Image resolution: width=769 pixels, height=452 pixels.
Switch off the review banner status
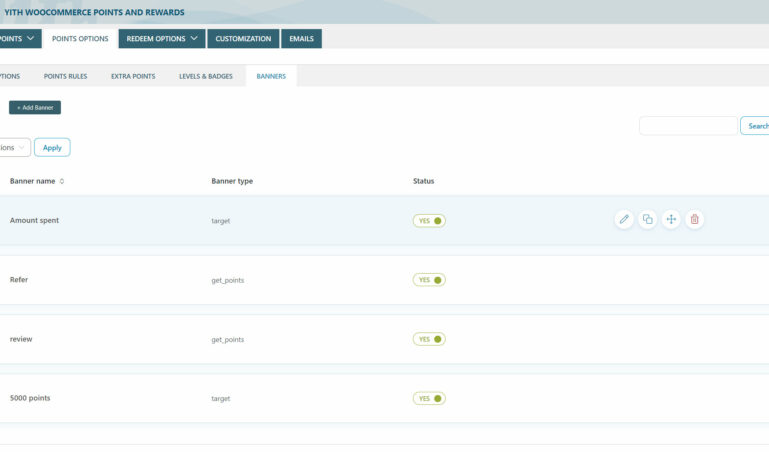(x=429, y=339)
